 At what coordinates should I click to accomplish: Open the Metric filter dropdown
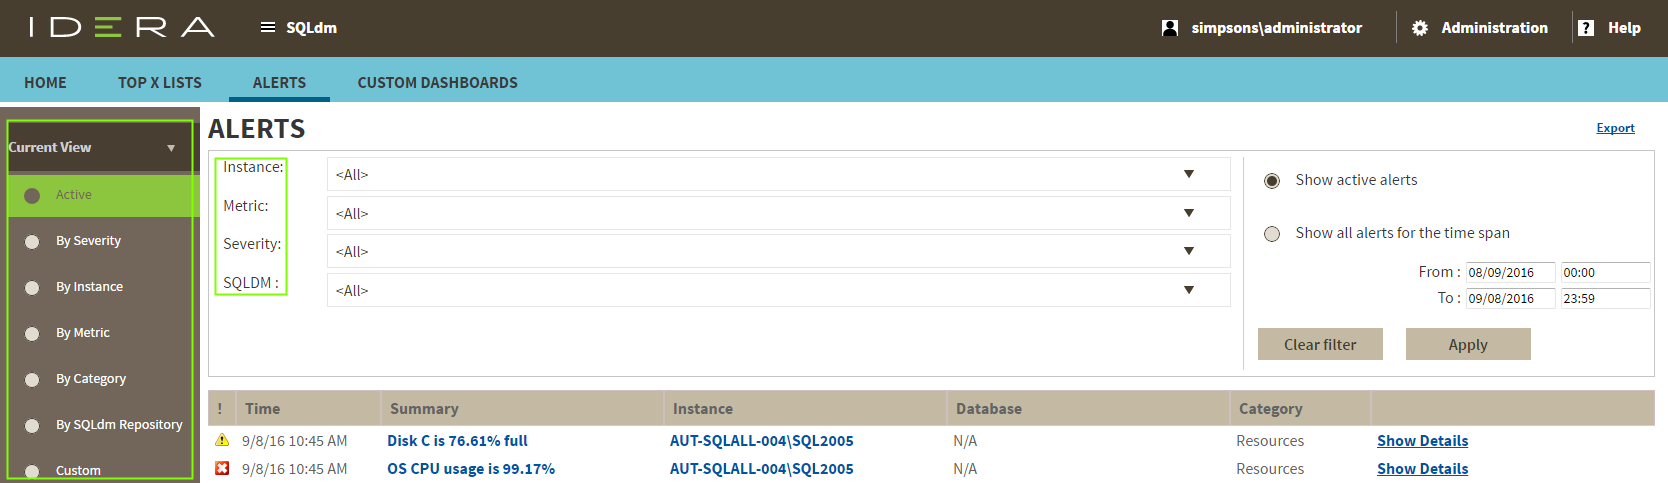click(778, 213)
